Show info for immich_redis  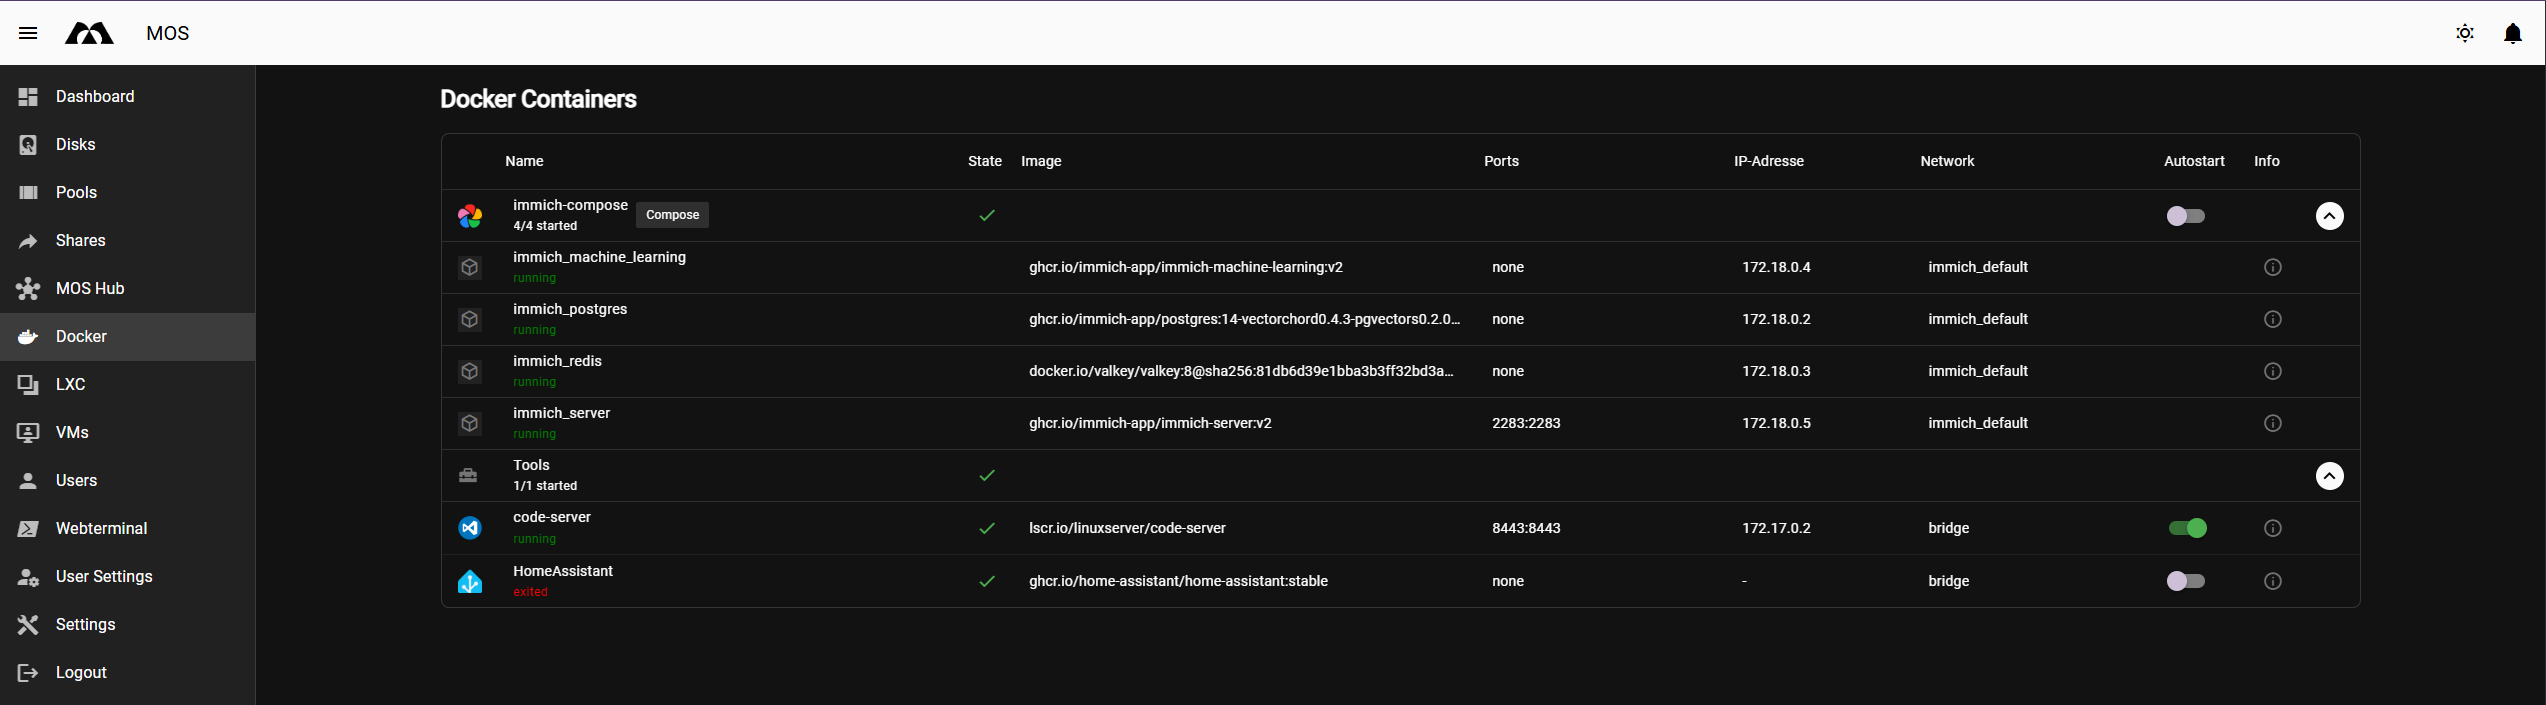coord(2272,371)
